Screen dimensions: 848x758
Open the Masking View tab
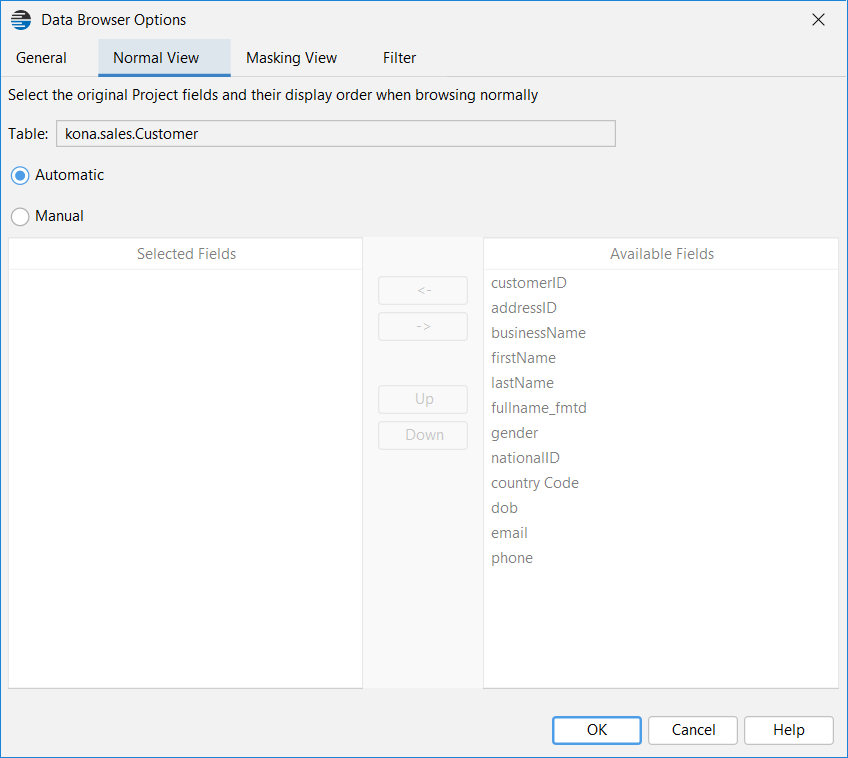(x=292, y=58)
